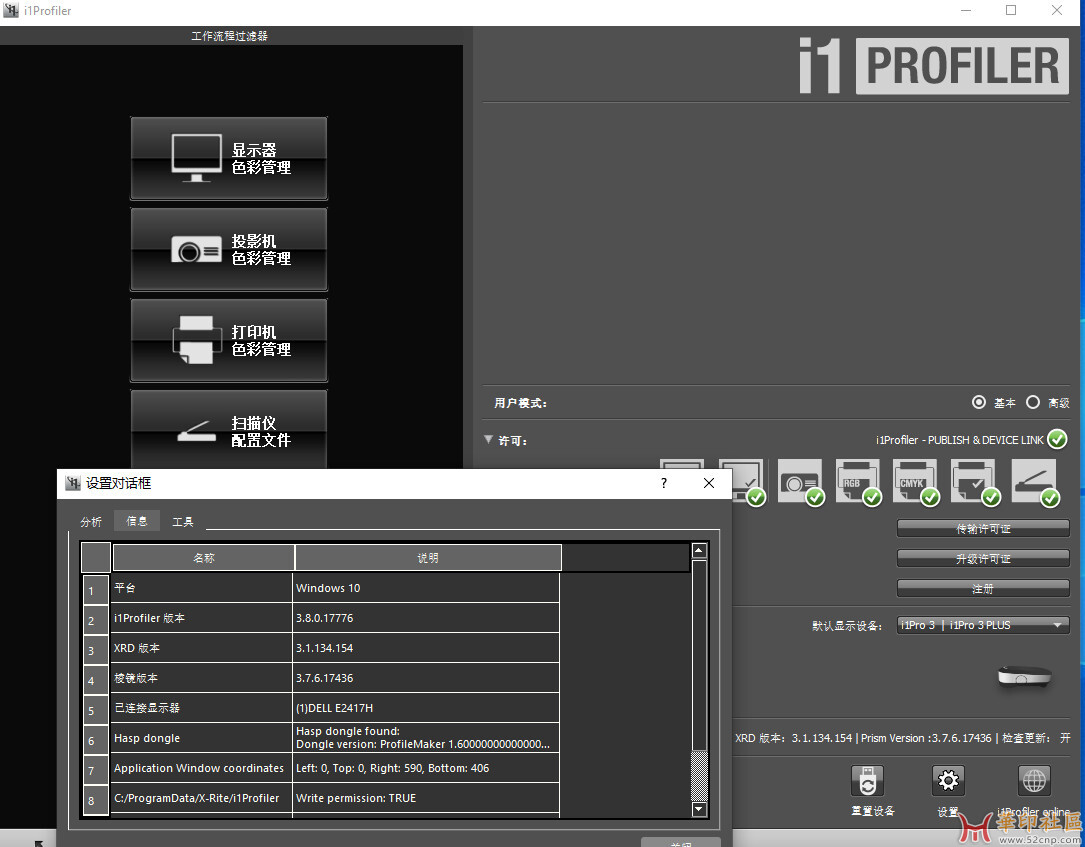
Task: Open the 显示器 色彩管理 display profiling workflow
Action: 229,158
